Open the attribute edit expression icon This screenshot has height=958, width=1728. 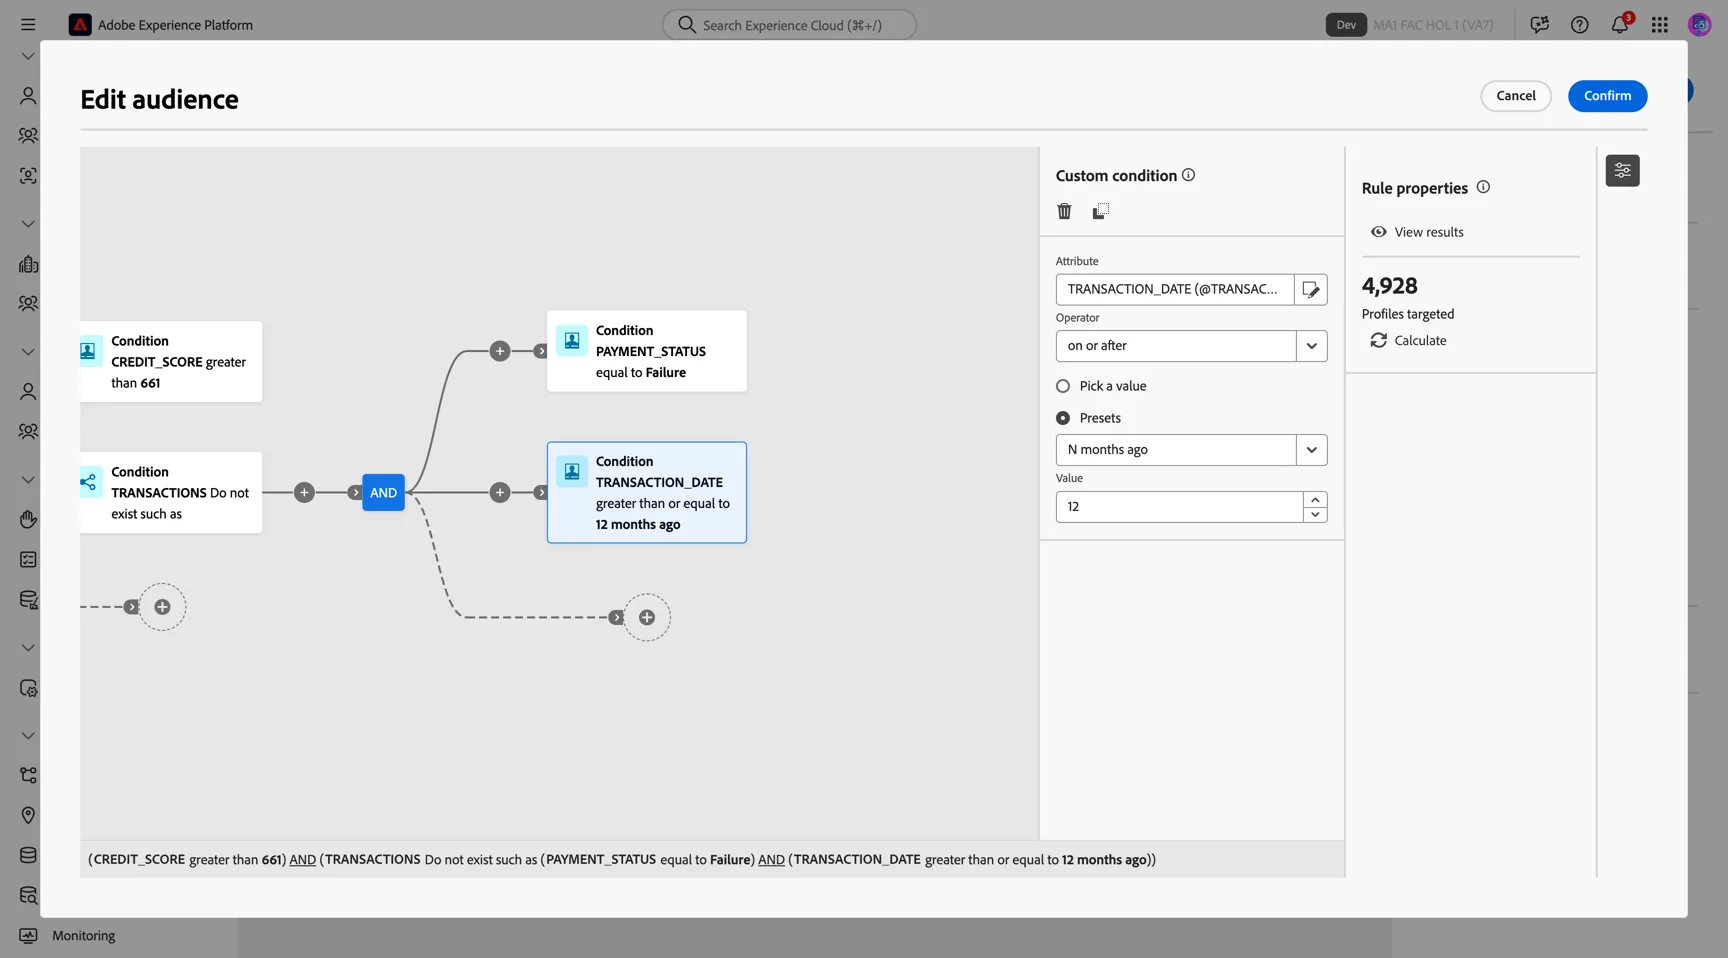click(x=1311, y=289)
